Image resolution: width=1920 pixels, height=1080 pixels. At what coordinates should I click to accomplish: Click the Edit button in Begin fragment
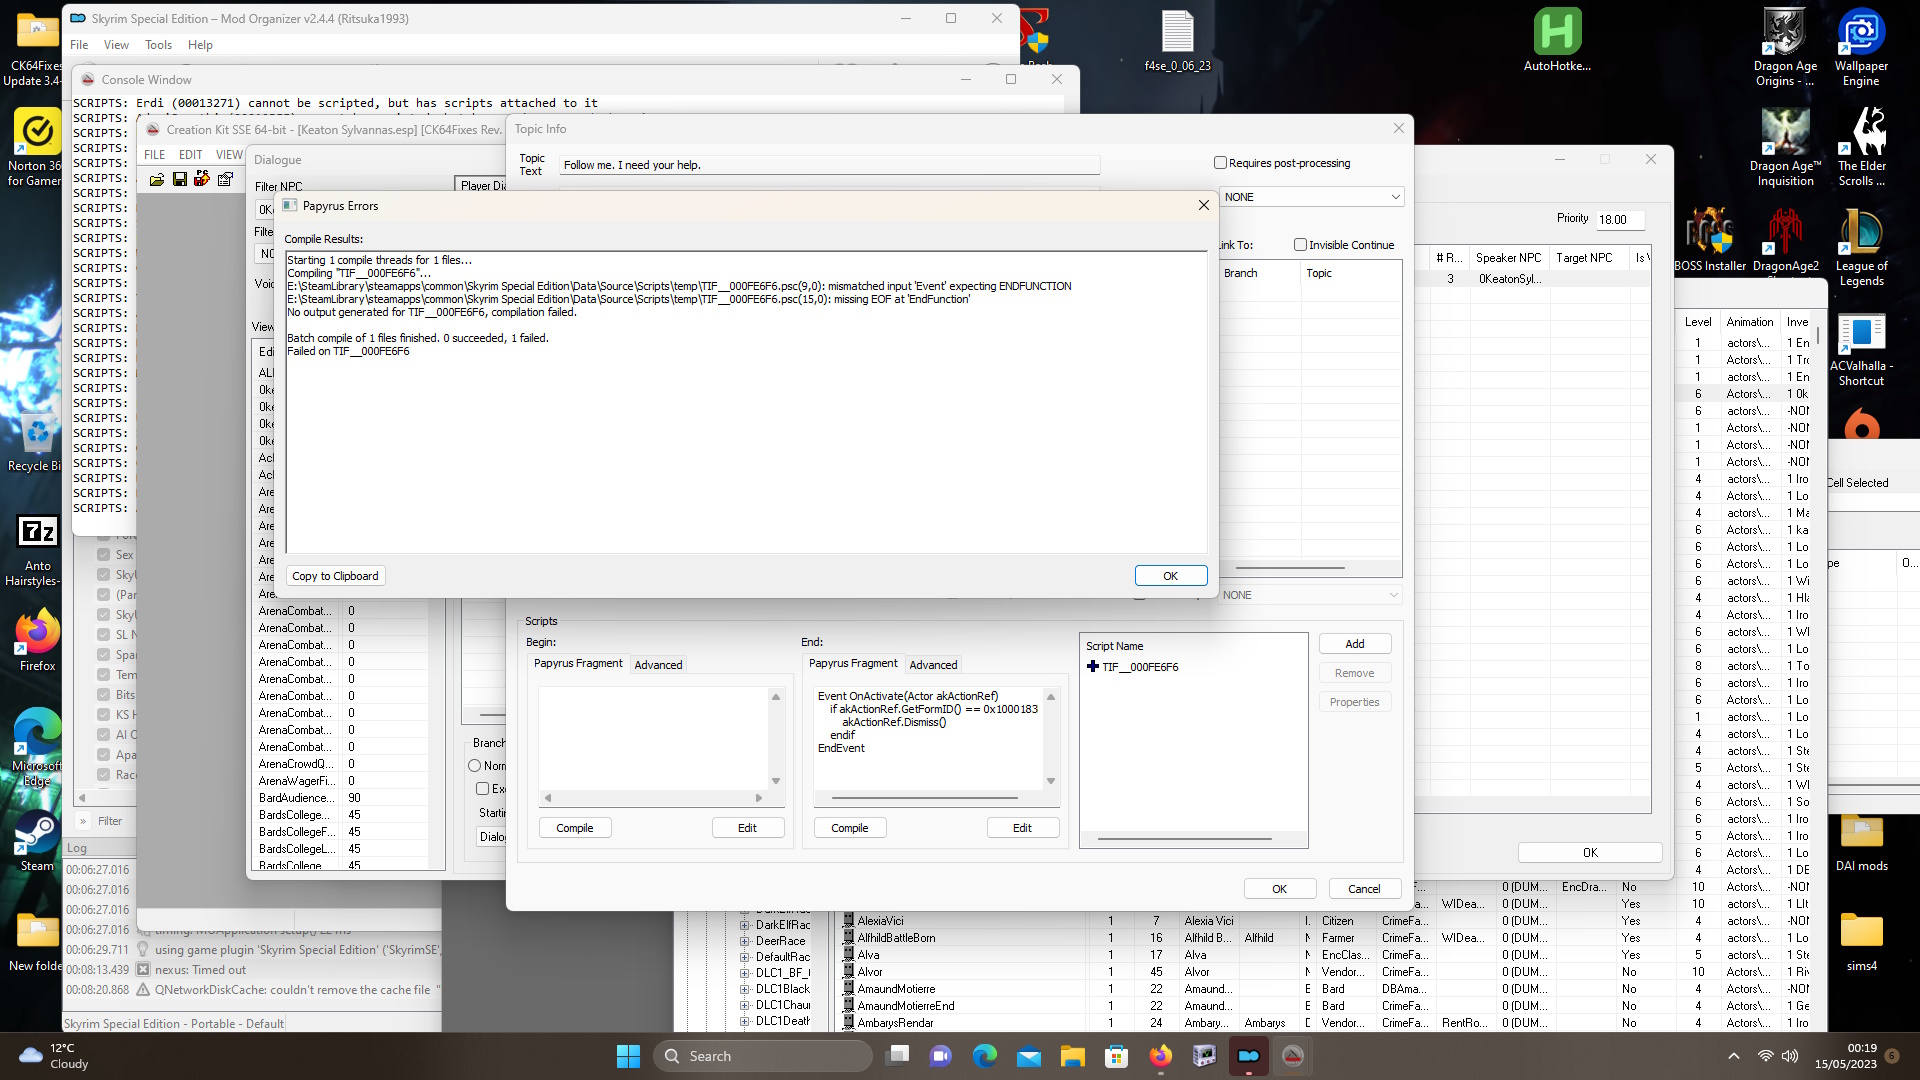(746, 827)
